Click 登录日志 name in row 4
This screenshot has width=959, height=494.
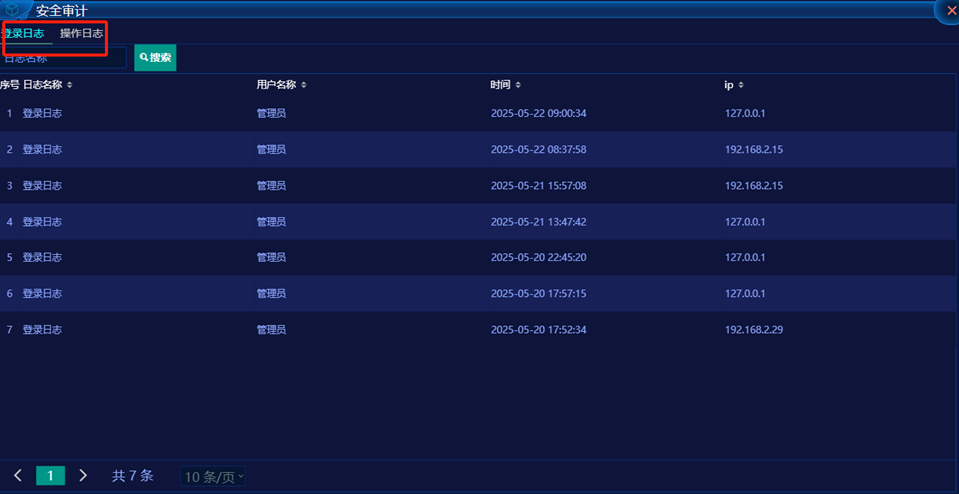(x=42, y=221)
